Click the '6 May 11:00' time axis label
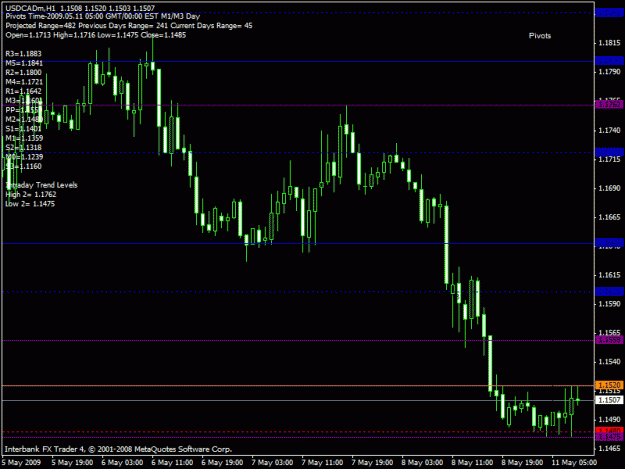625x469 pixels. click(x=172, y=462)
